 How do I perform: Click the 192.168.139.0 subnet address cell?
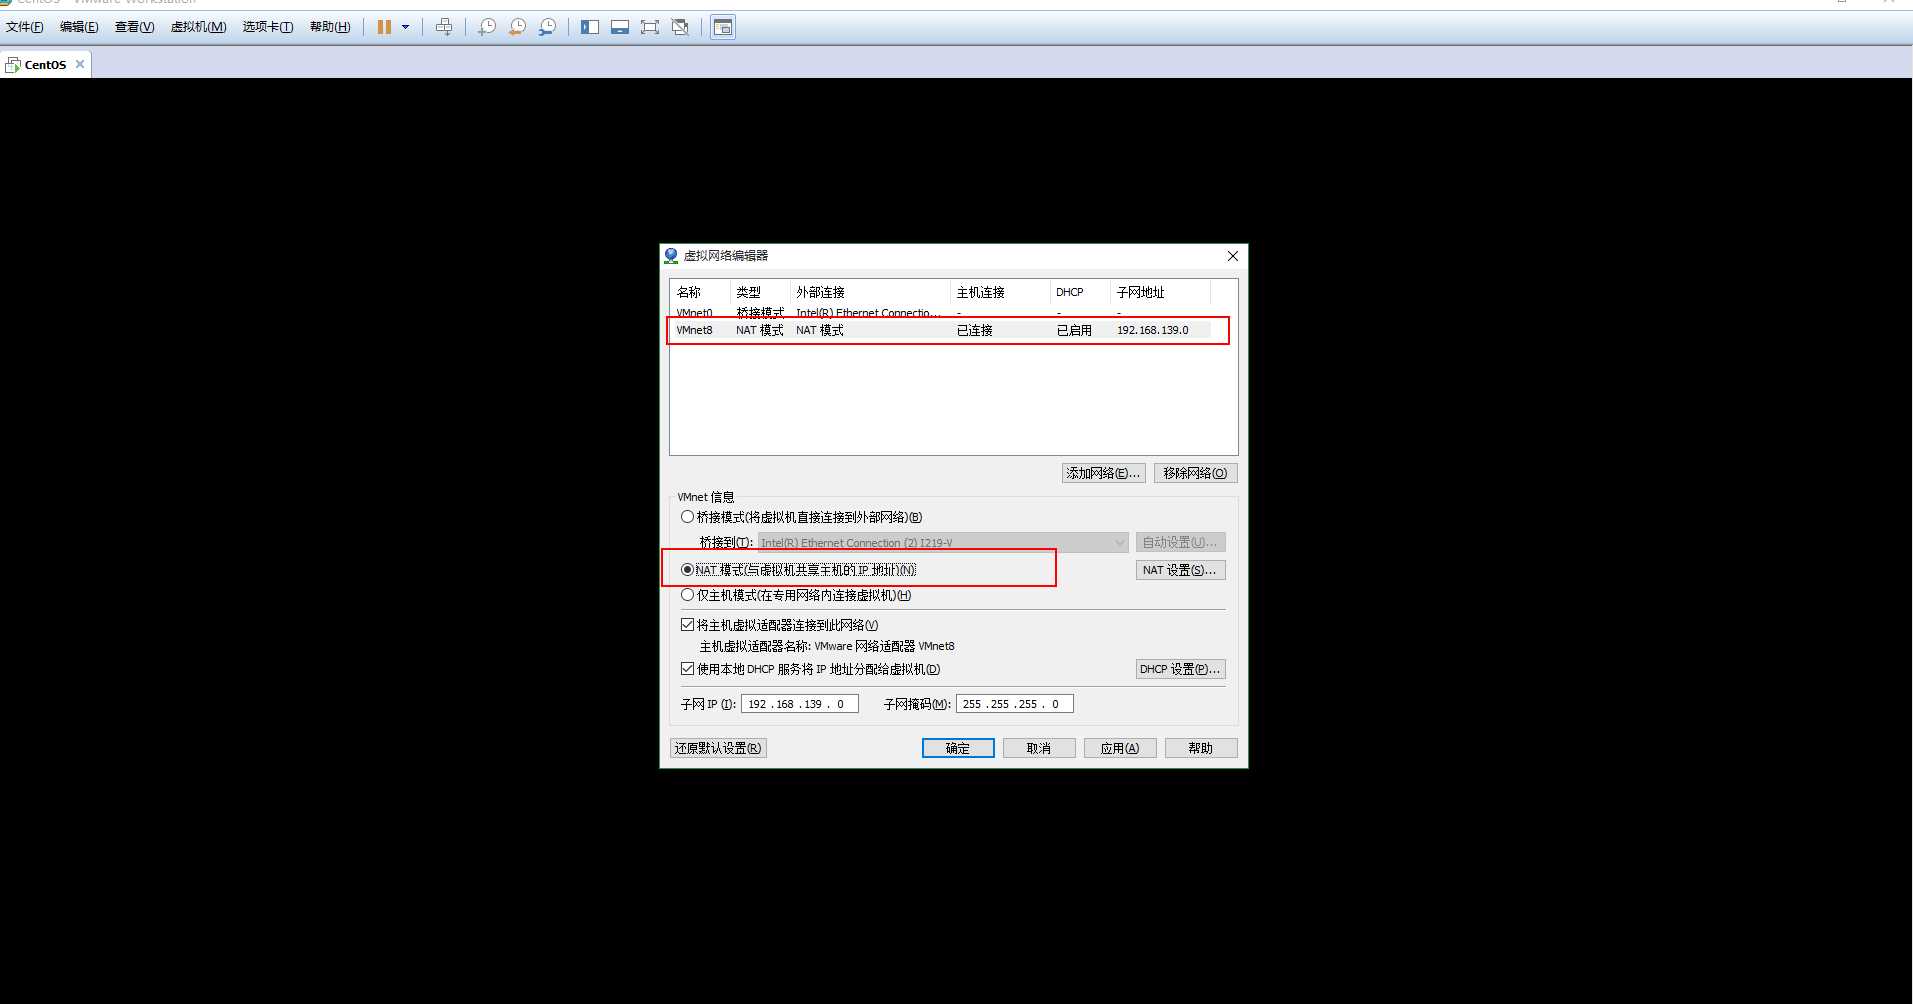coord(1153,330)
